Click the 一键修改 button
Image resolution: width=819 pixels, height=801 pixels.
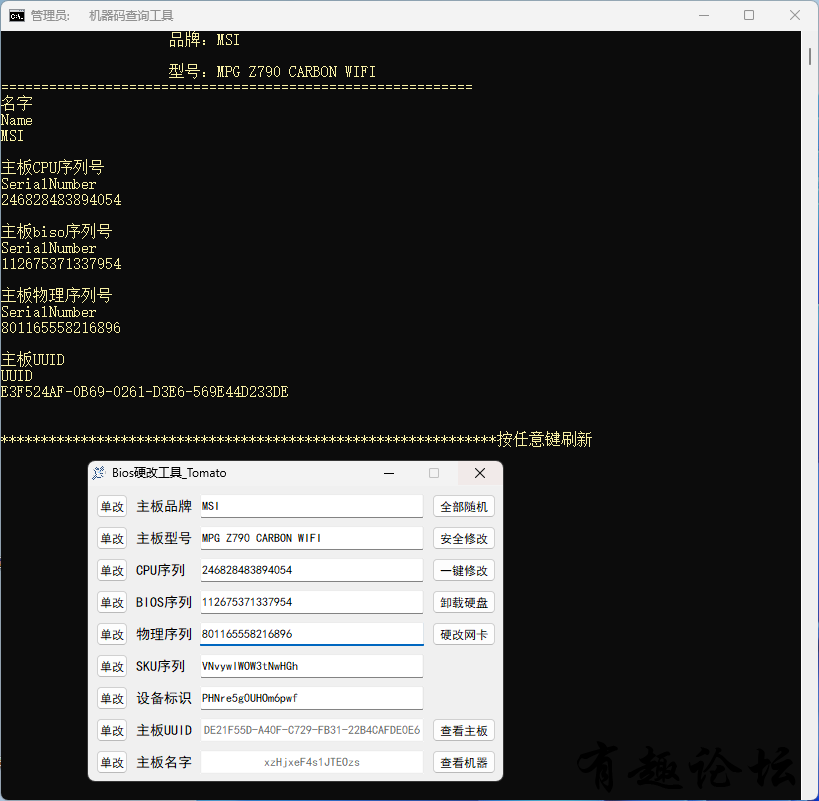coord(464,570)
